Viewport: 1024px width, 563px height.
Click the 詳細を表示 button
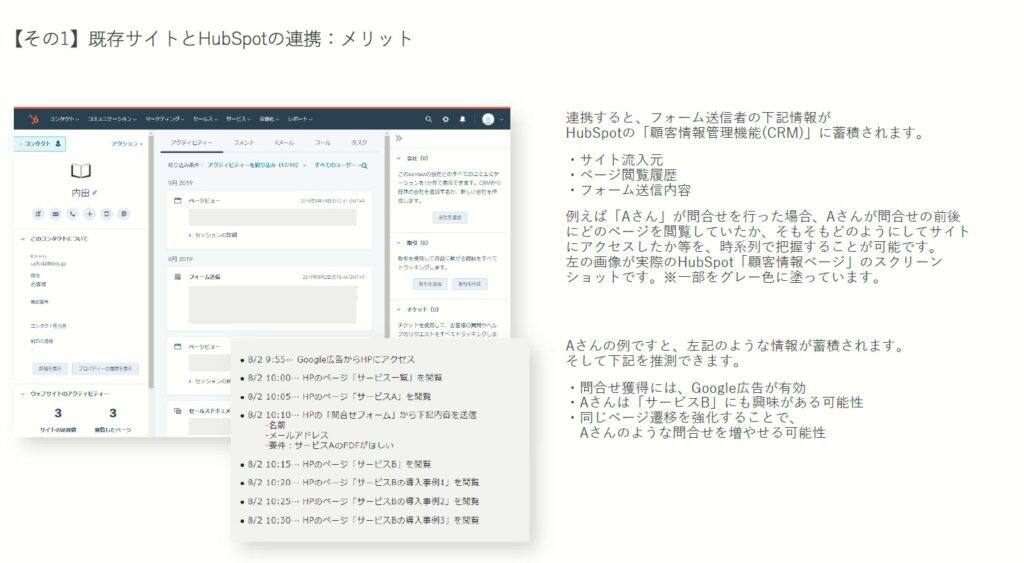tap(50, 368)
